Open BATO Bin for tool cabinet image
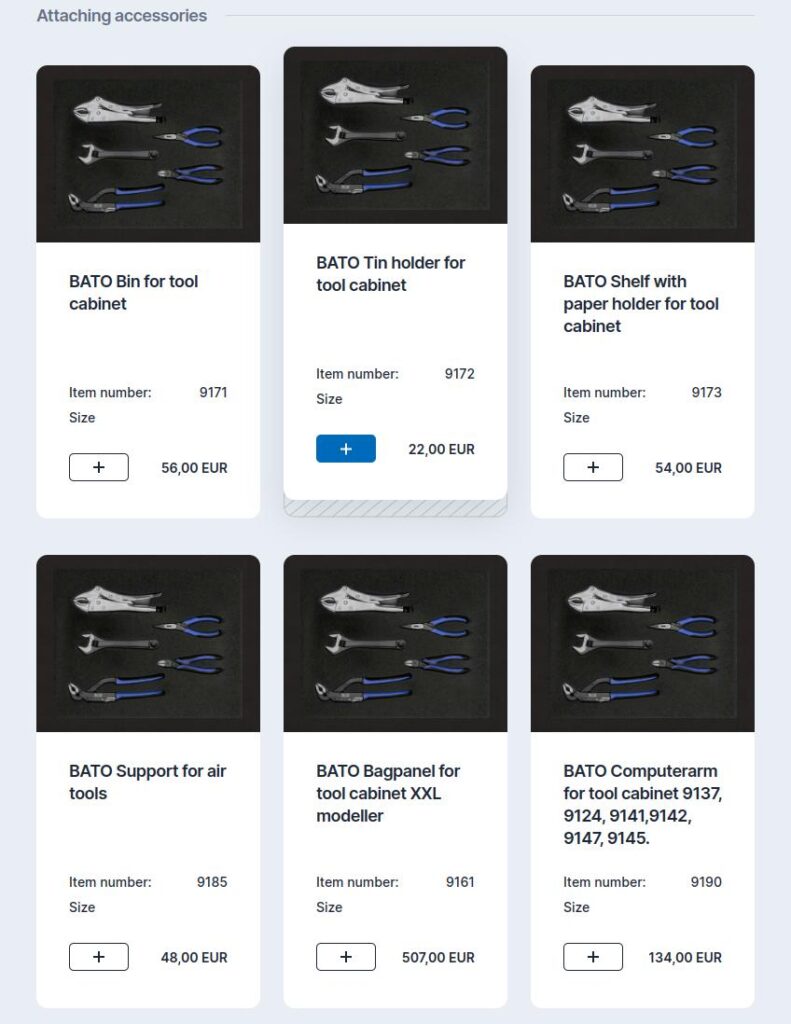 click(148, 153)
